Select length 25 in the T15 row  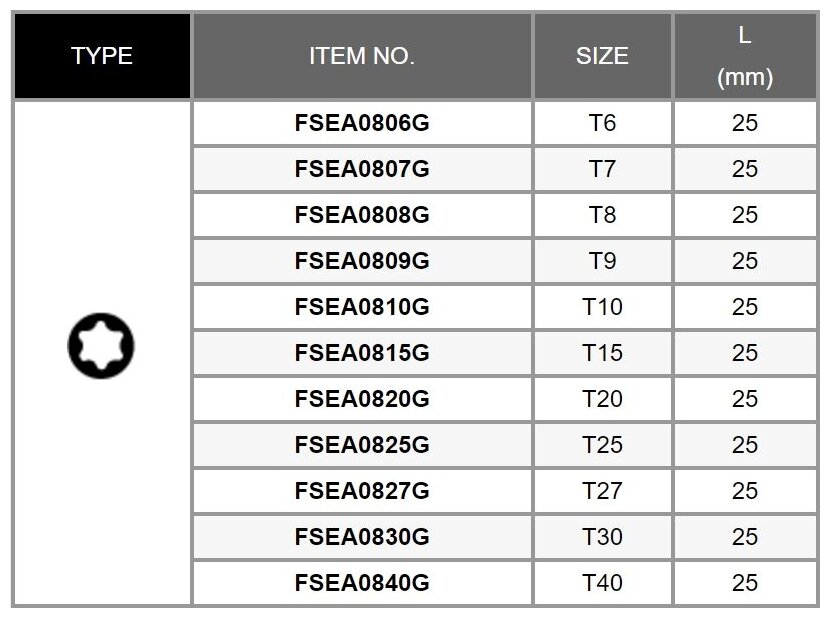pos(745,353)
